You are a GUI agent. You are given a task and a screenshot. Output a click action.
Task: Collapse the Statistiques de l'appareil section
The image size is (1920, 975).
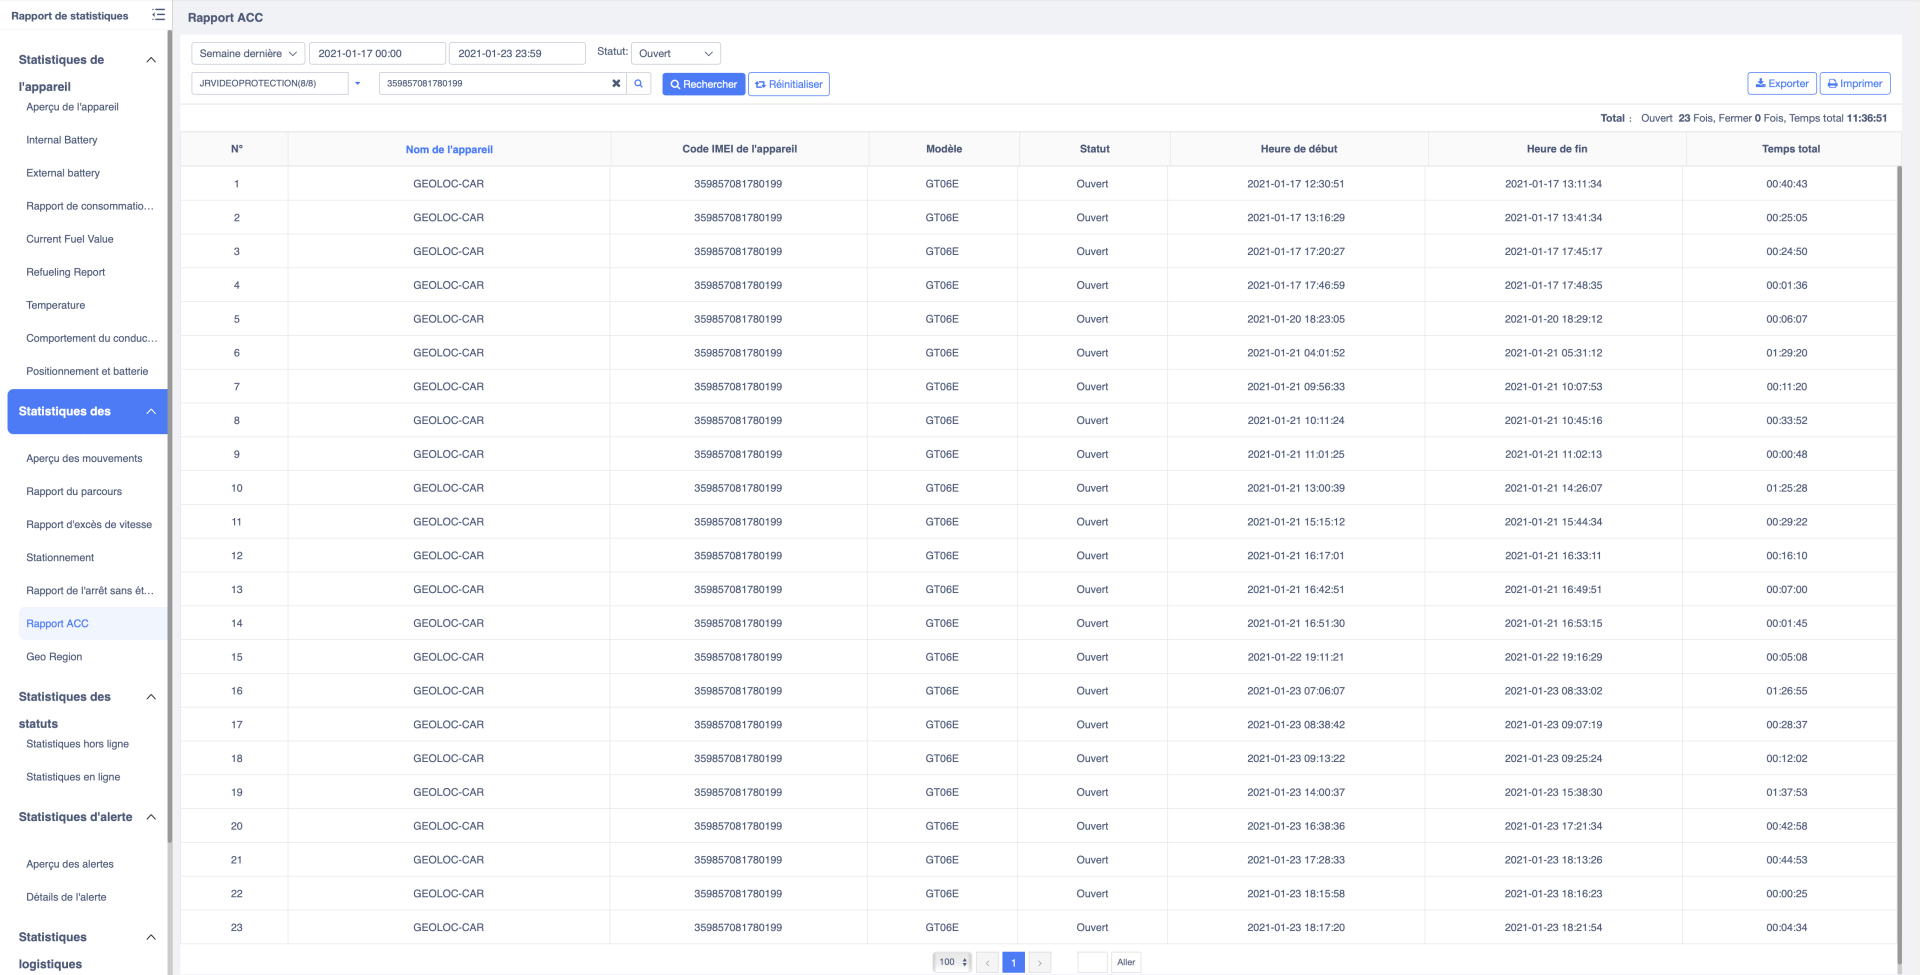[151, 60]
